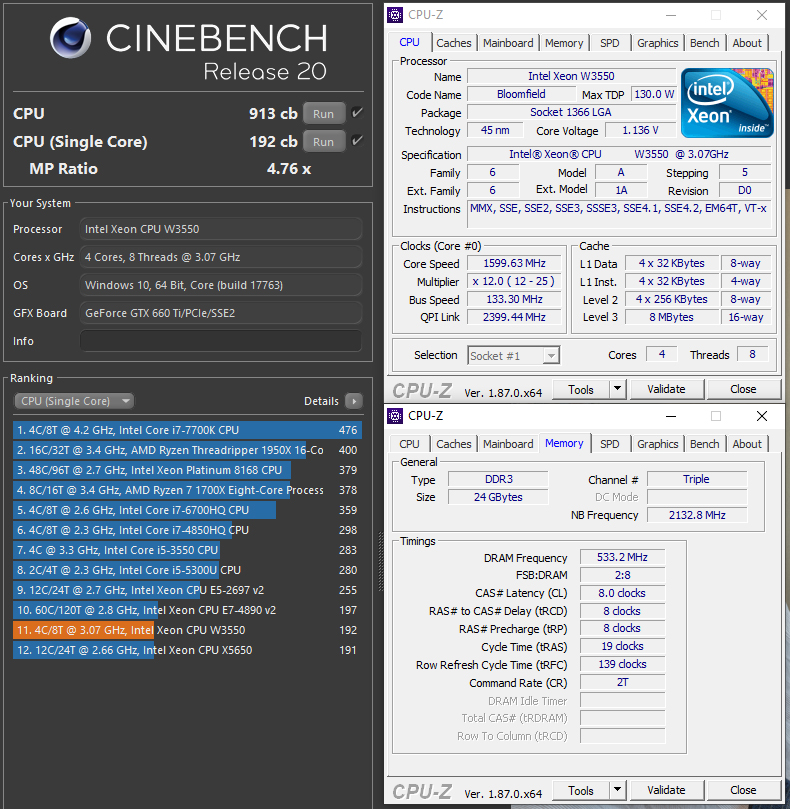Run the CPU Single Core test

click(324, 141)
